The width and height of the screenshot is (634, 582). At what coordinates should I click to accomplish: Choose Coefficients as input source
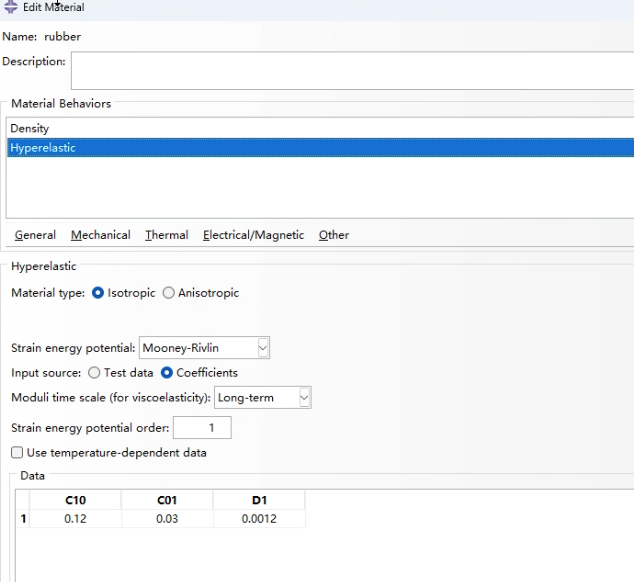(167, 372)
